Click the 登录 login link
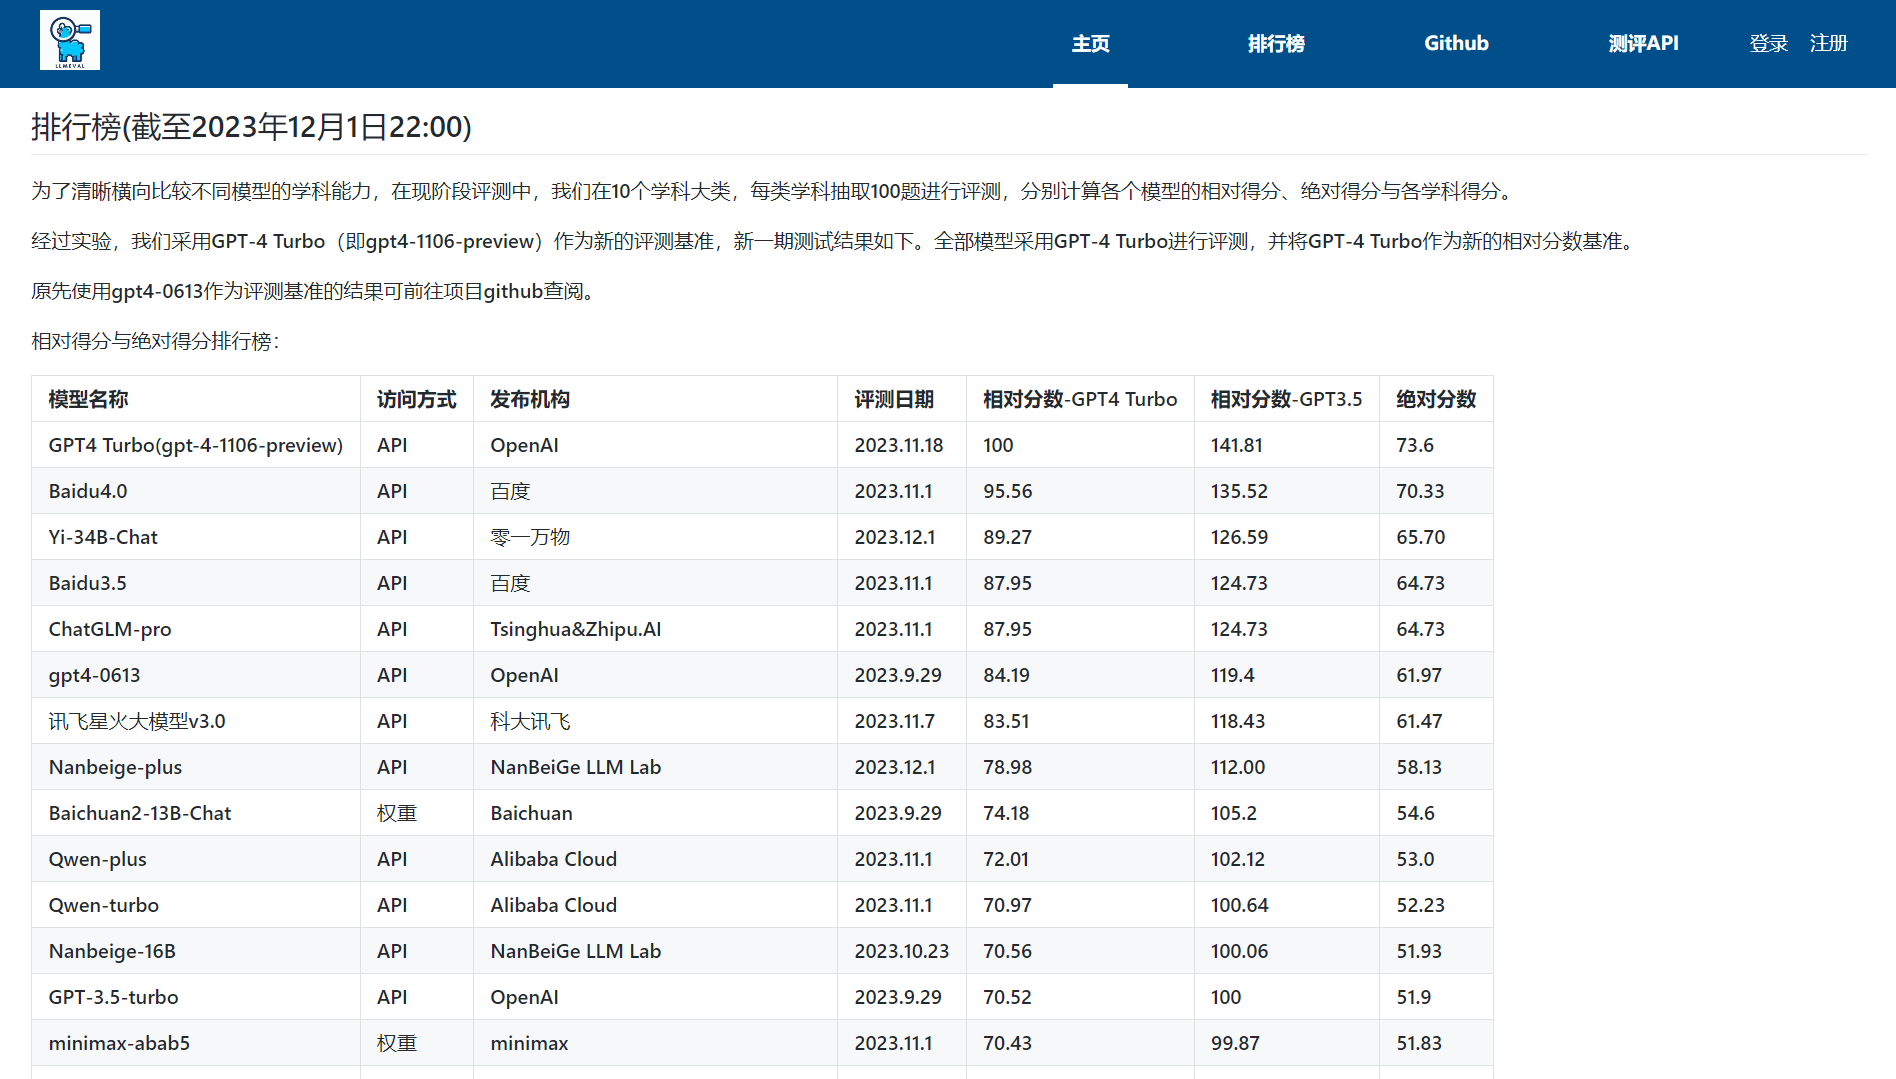Viewport: 1896px width, 1079px height. click(1768, 43)
